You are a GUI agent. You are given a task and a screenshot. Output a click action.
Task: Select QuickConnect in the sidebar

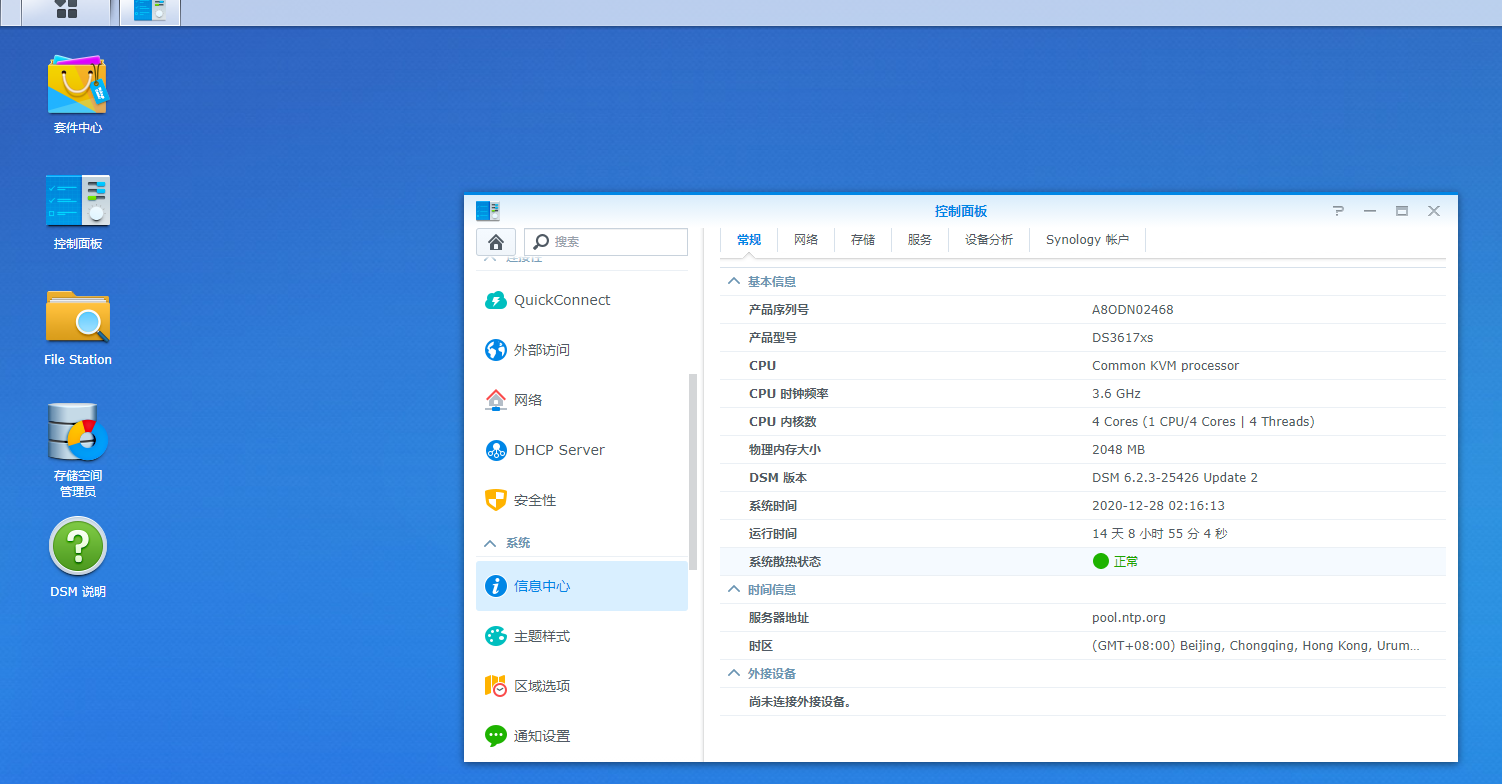click(x=582, y=300)
